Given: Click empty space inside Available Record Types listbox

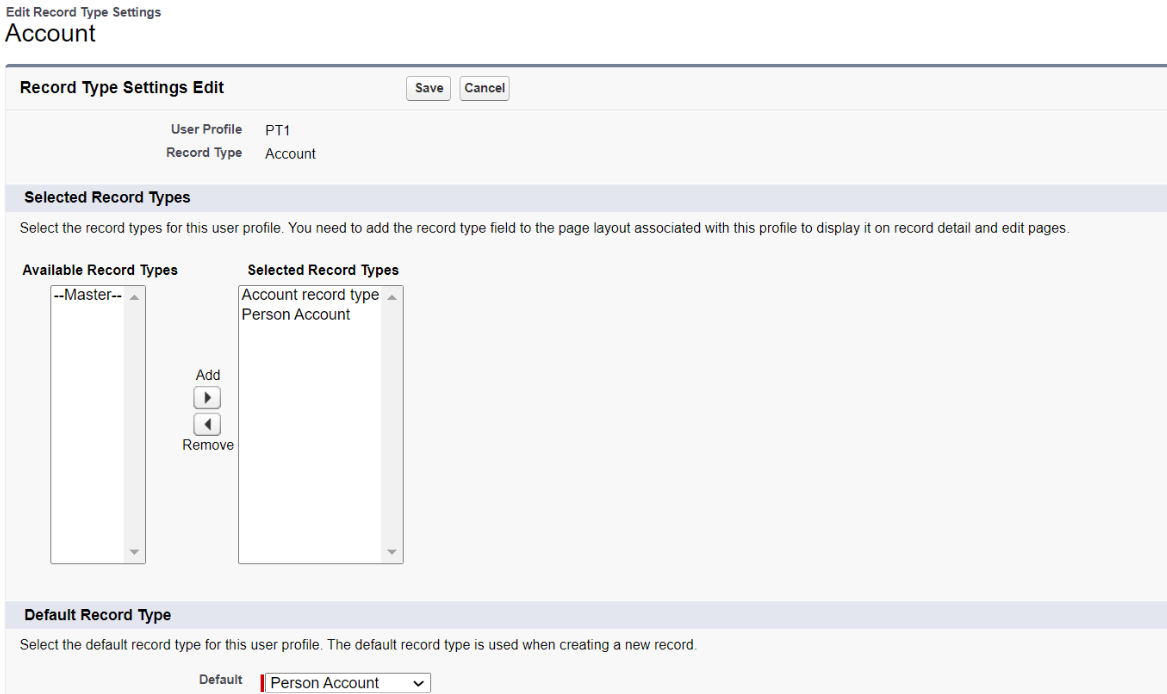Looking at the screenshot, I should pos(87,450).
